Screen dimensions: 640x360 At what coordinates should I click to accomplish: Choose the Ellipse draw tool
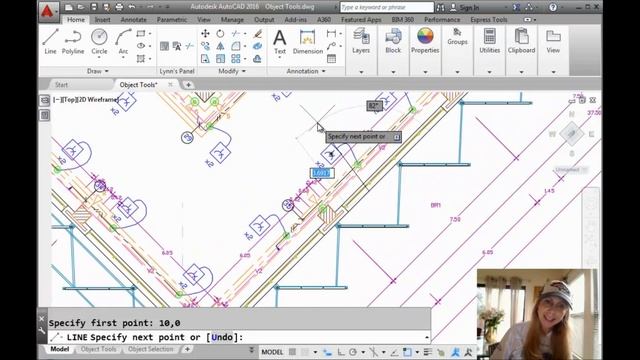click(x=141, y=46)
